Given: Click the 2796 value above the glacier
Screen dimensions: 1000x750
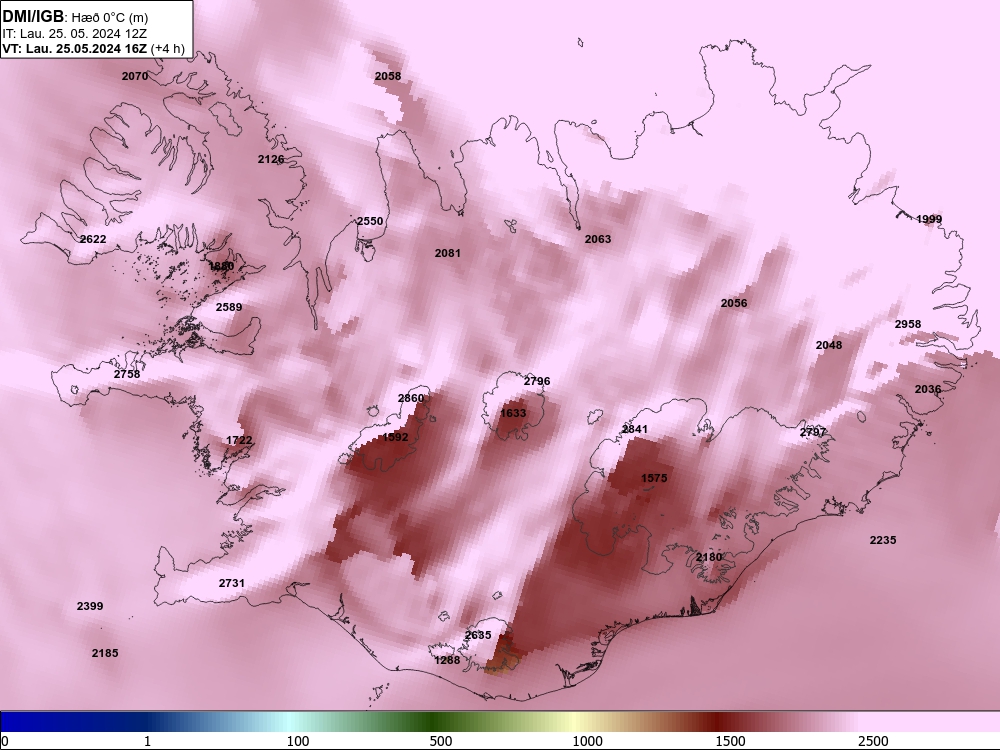Looking at the screenshot, I should tap(536, 381).
